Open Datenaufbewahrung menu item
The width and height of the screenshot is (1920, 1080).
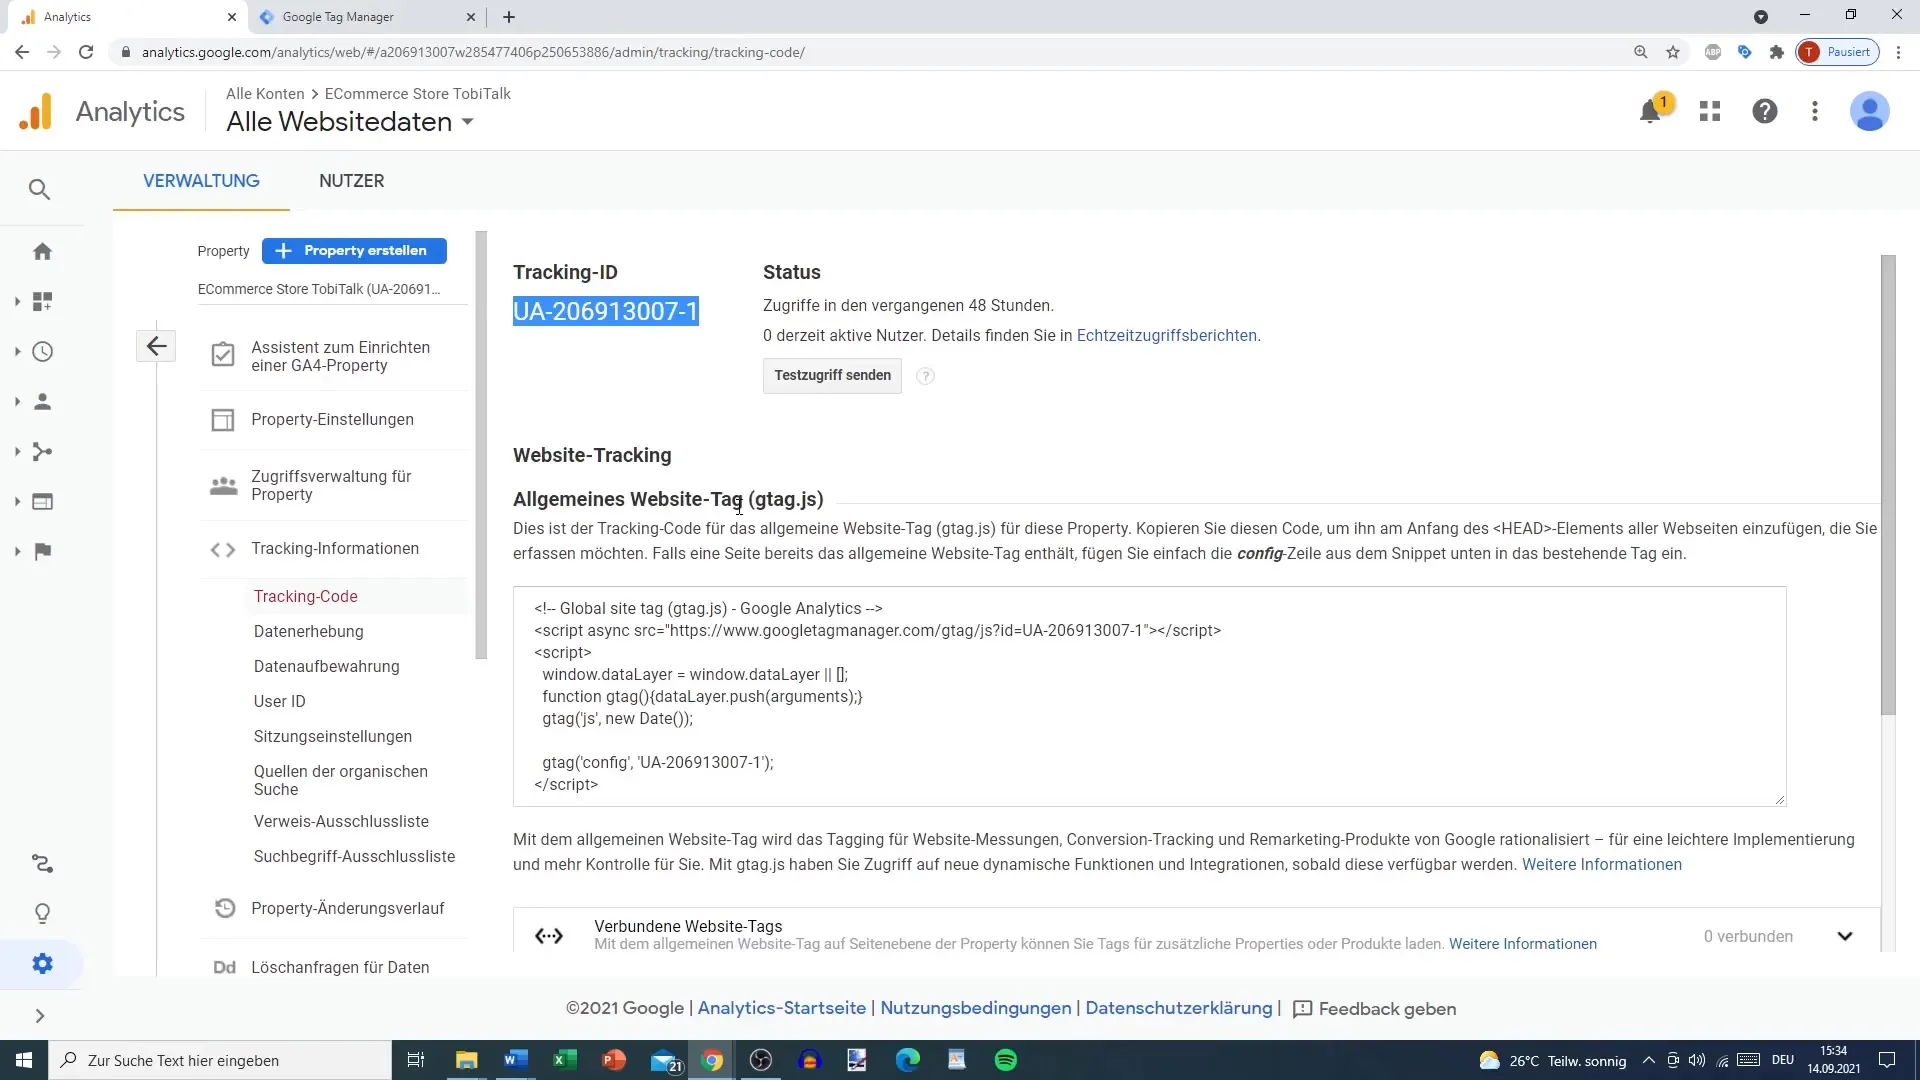[327, 666]
